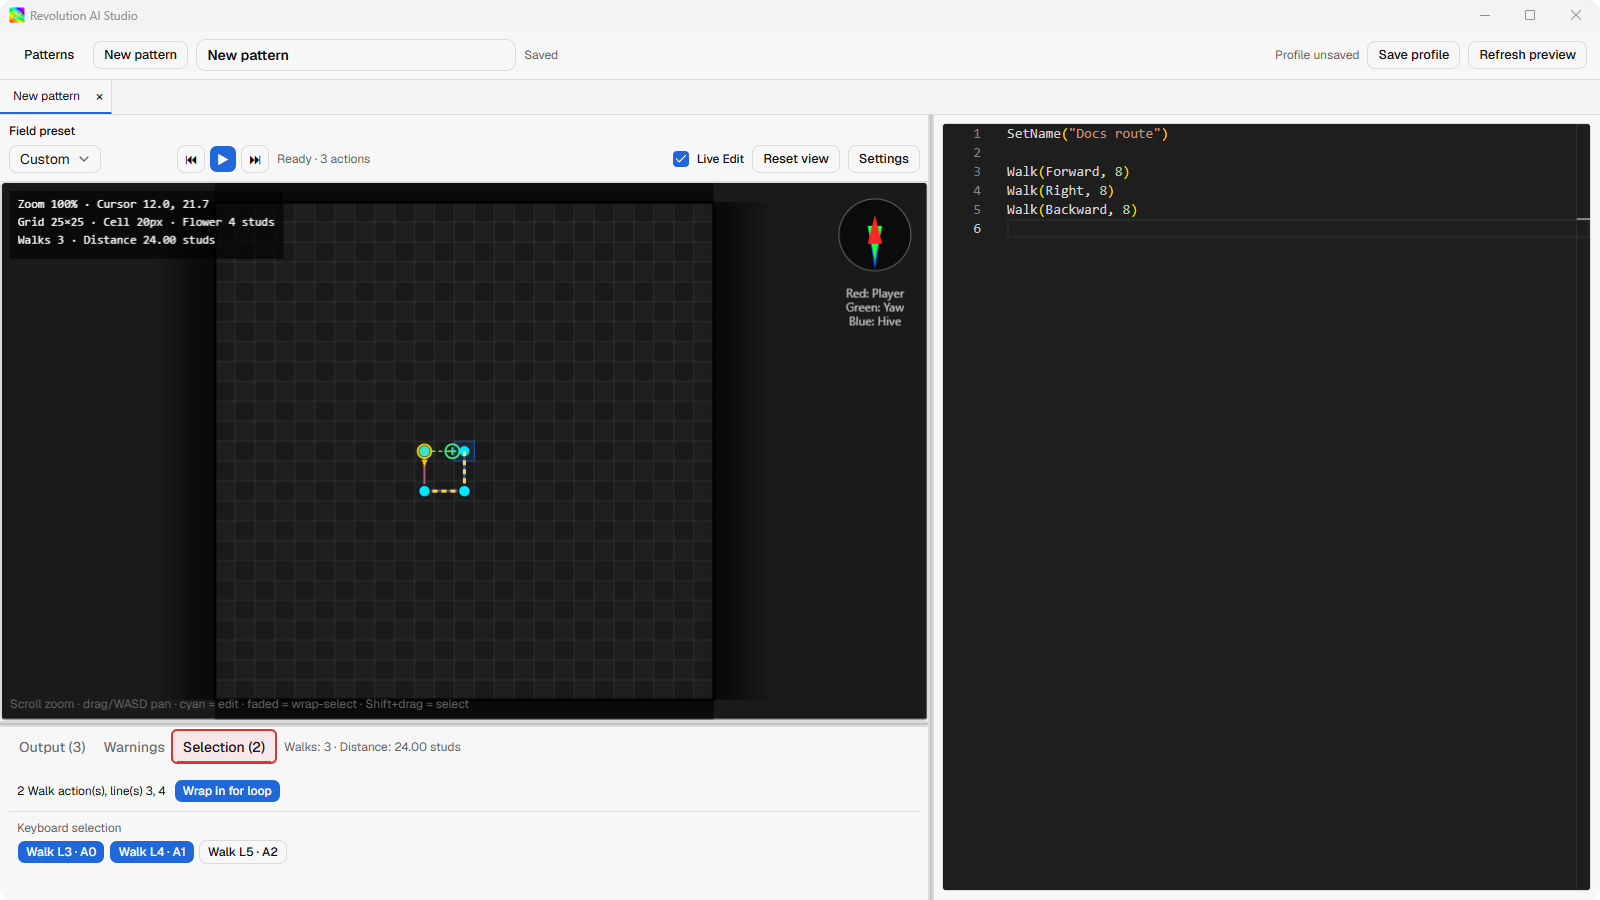
Task: Select the Walk L5 · A2 chip
Action: click(x=243, y=852)
